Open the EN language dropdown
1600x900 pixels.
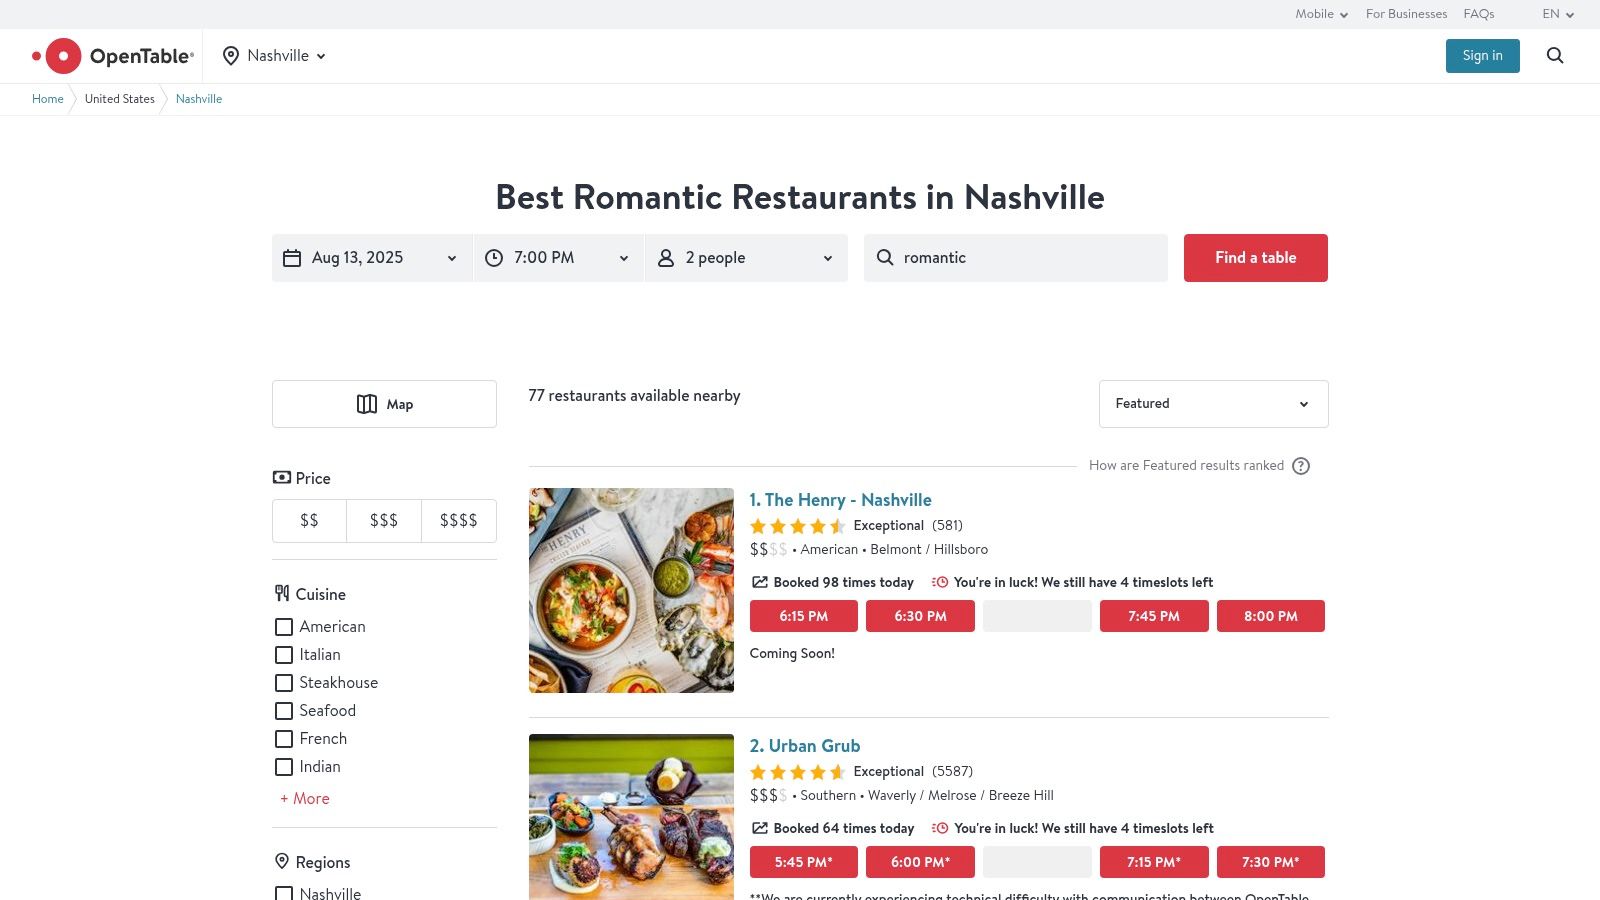tap(1558, 14)
